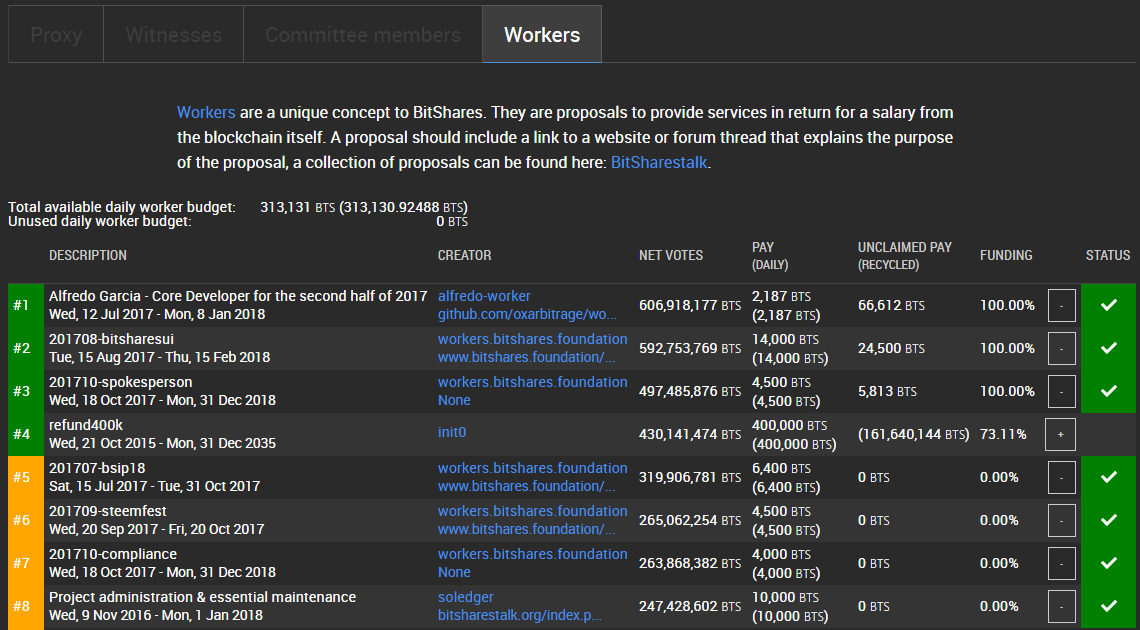This screenshot has height=630, width=1140.
Task: Click the None link under 201710-spokesperson creator
Action: (x=454, y=400)
